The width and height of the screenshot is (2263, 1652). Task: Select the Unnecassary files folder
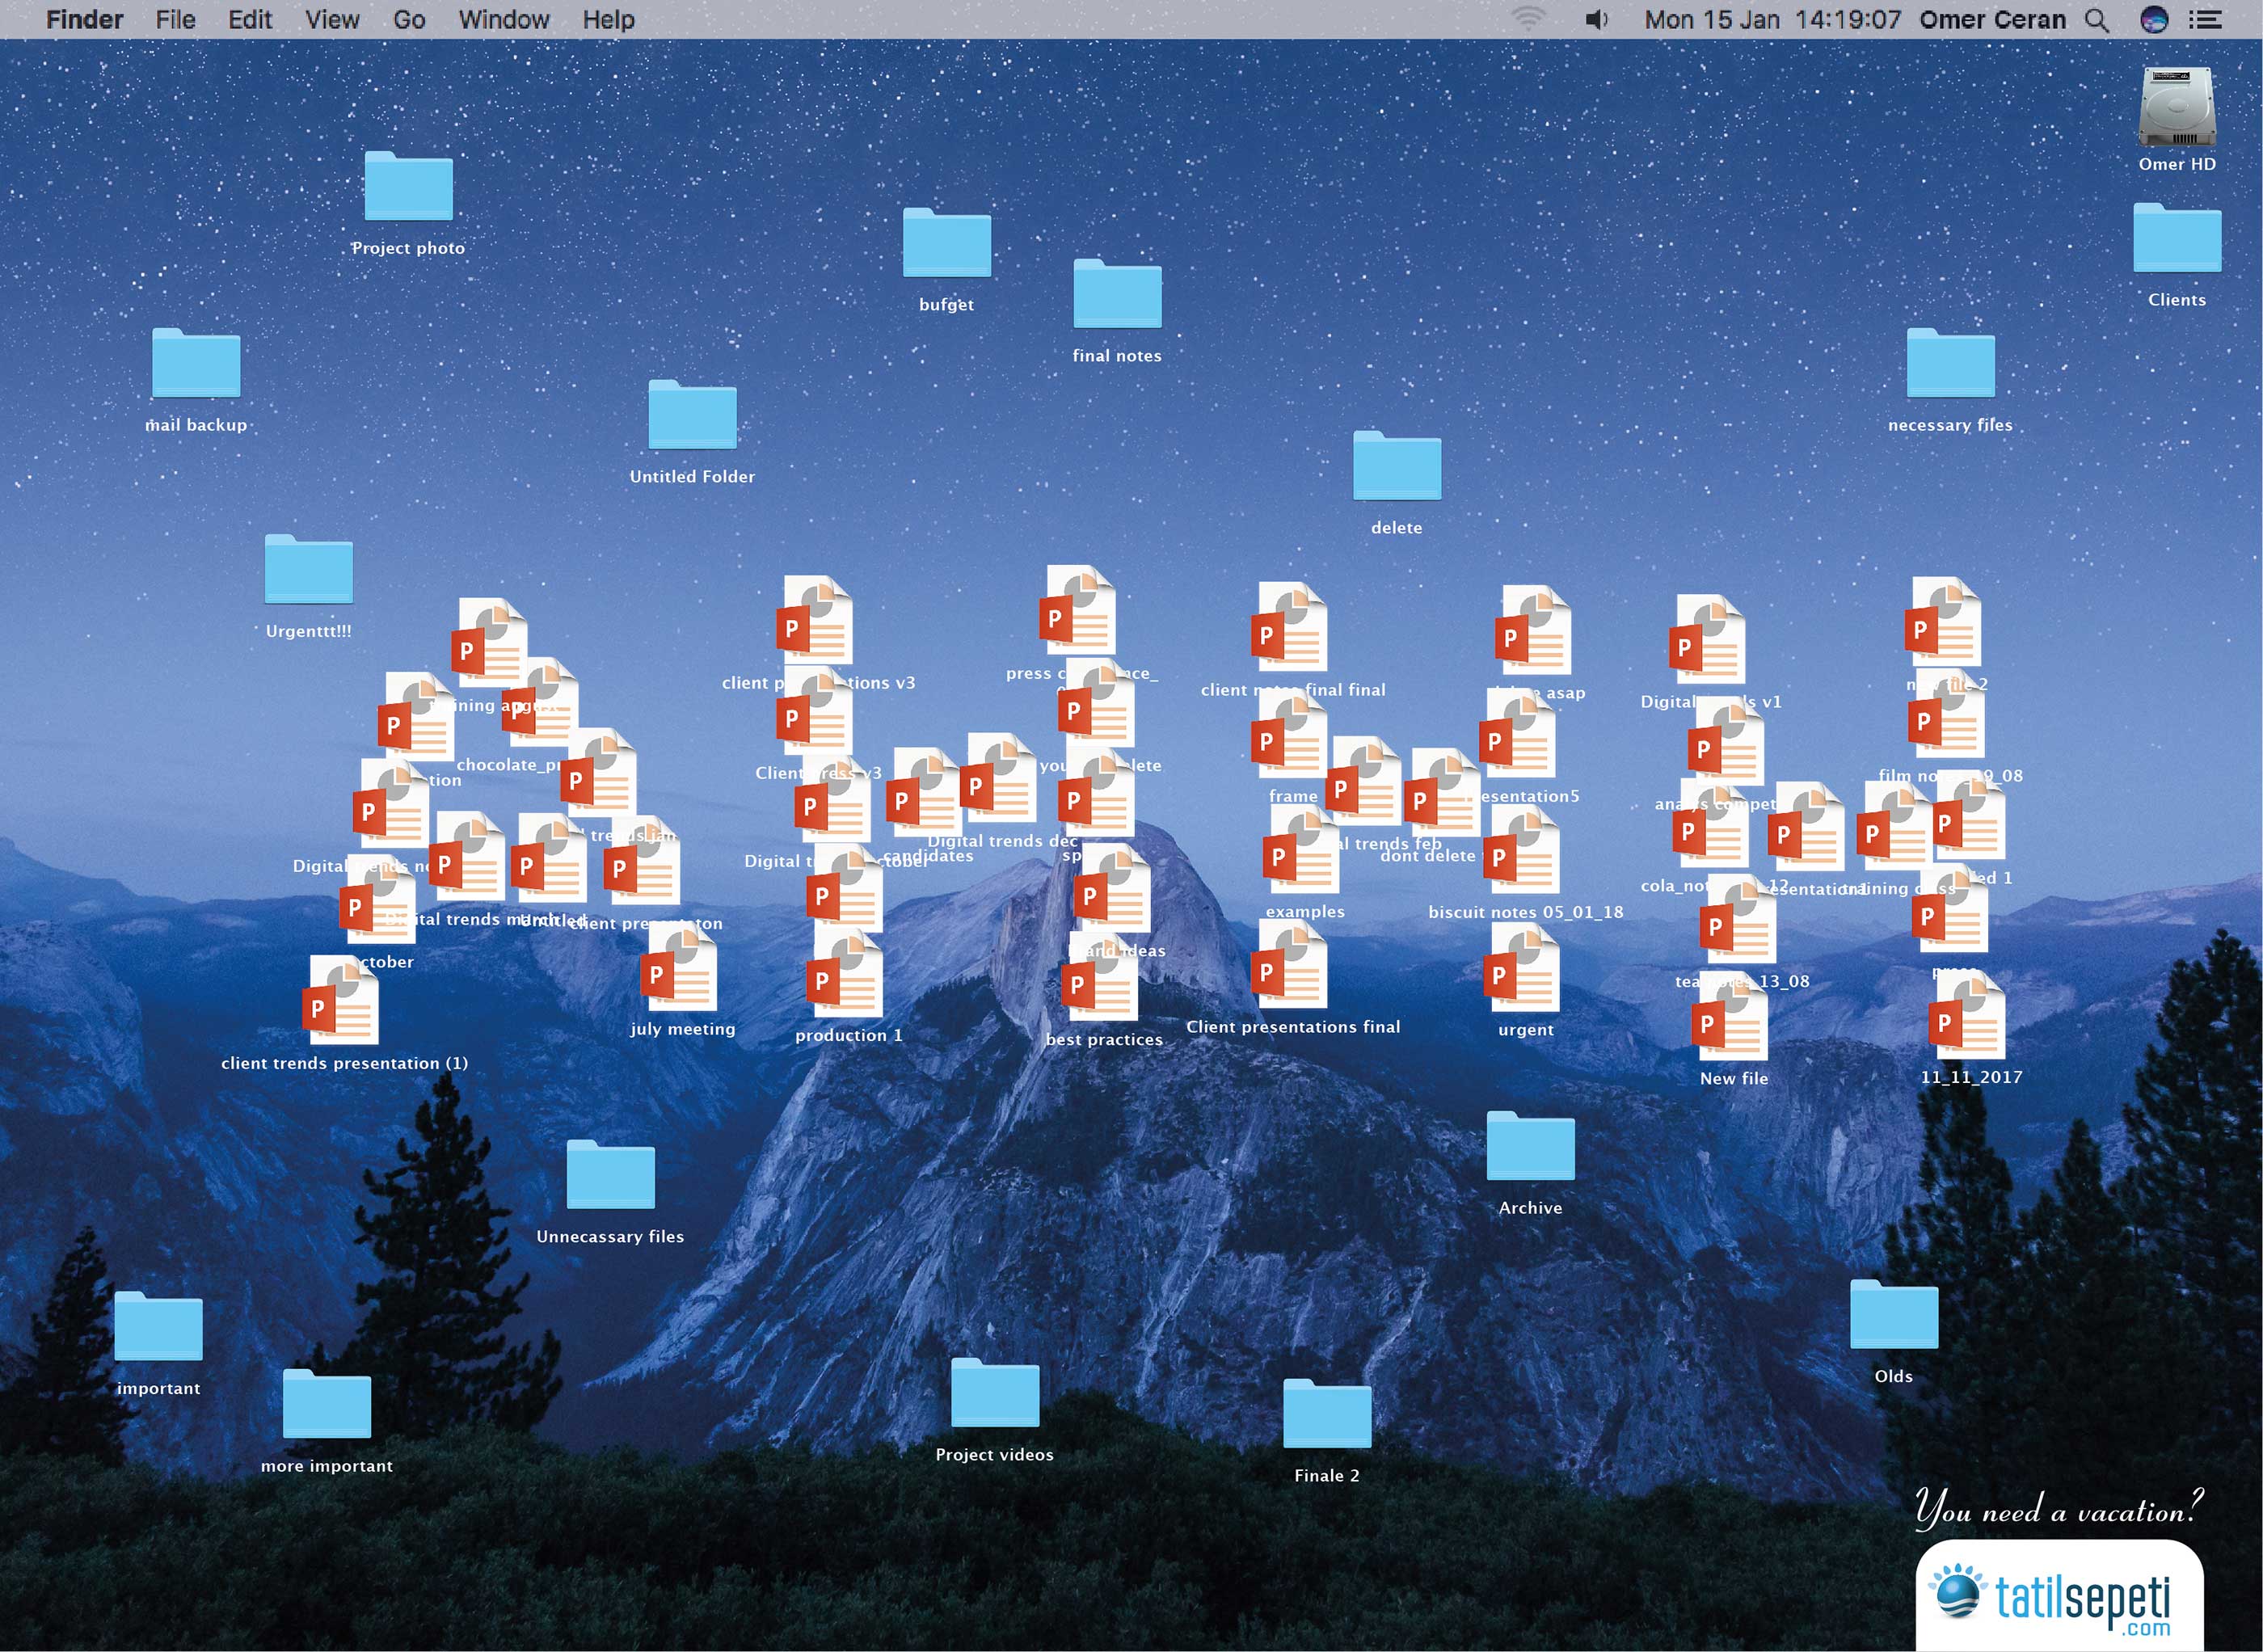point(610,1176)
